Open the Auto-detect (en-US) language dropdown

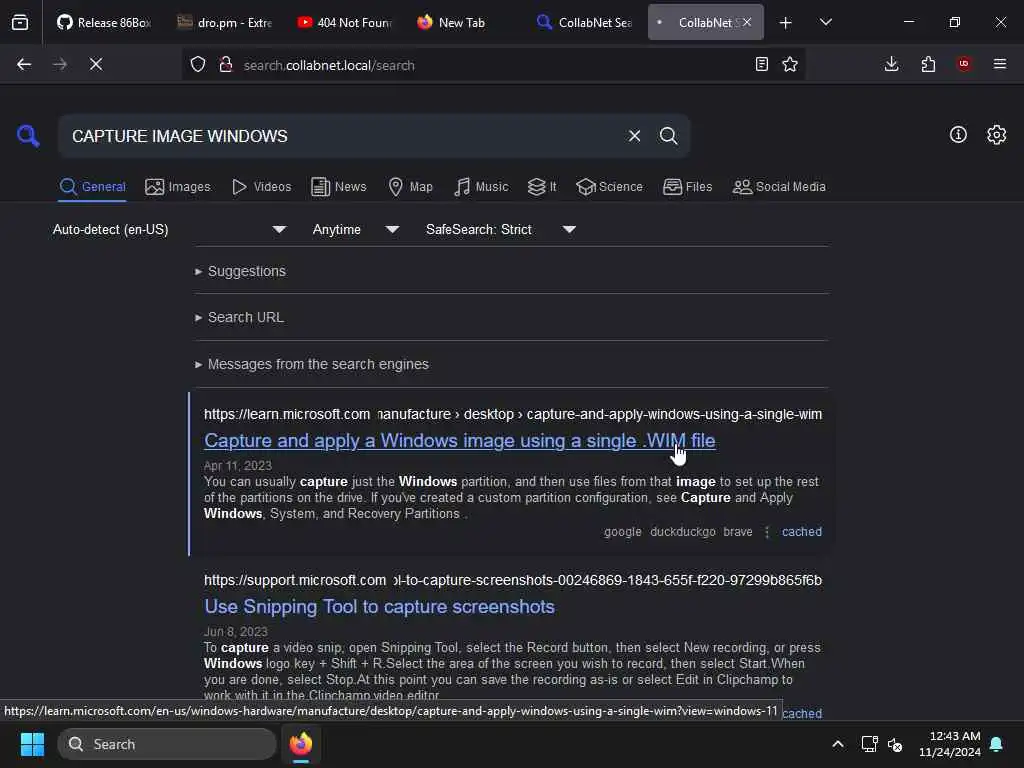click(169, 229)
